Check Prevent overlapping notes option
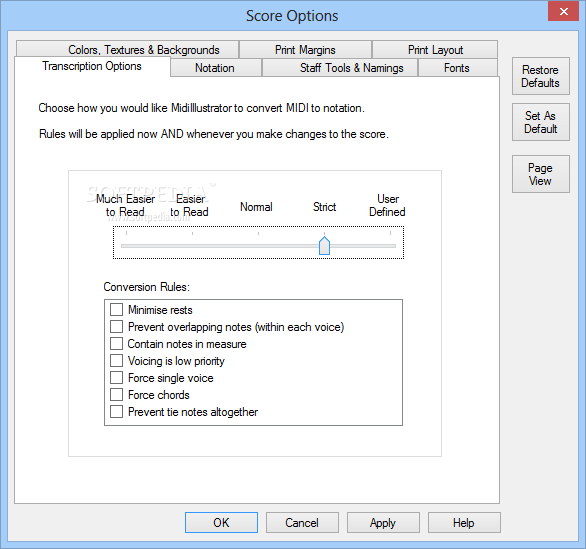The width and height of the screenshot is (586, 549). tap(117, 327)
